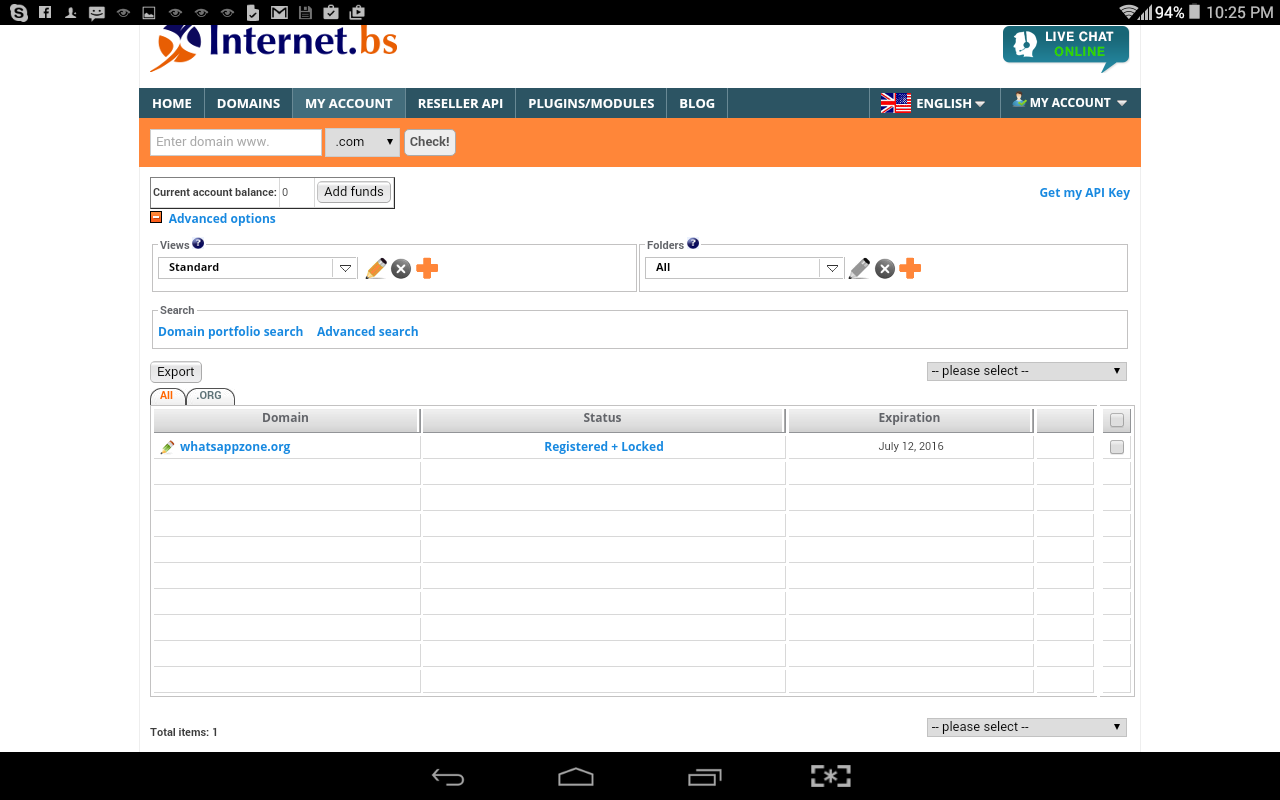Tap the screenshot capture icon in navigation bar
Screen dimensions: 1280x800
(x=831, y=776)
